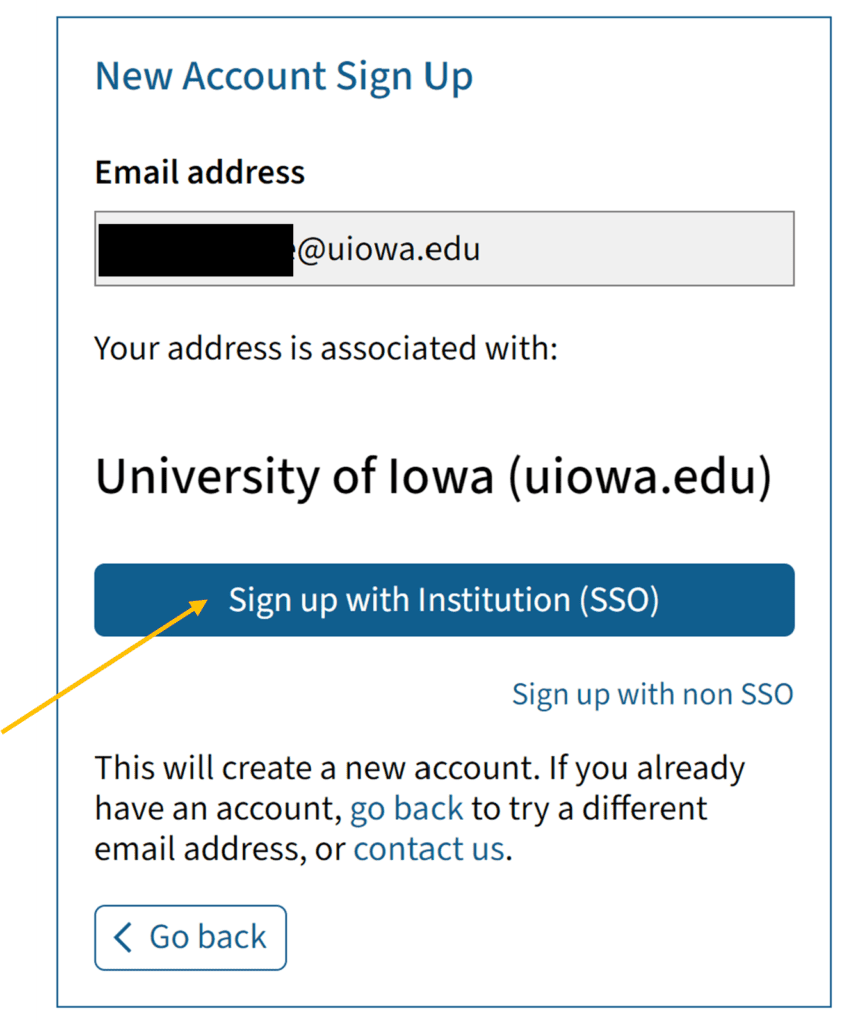Click the black redaction box in email field
The width and height of the screenshot is (851, 1024).
(x=195, y=249)
